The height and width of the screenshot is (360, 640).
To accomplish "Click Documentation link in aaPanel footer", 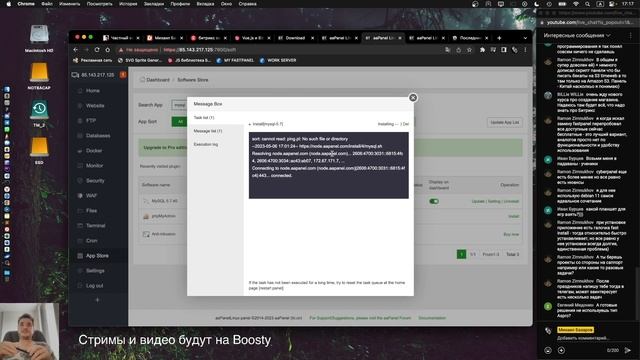I will (x=432, y=318).
